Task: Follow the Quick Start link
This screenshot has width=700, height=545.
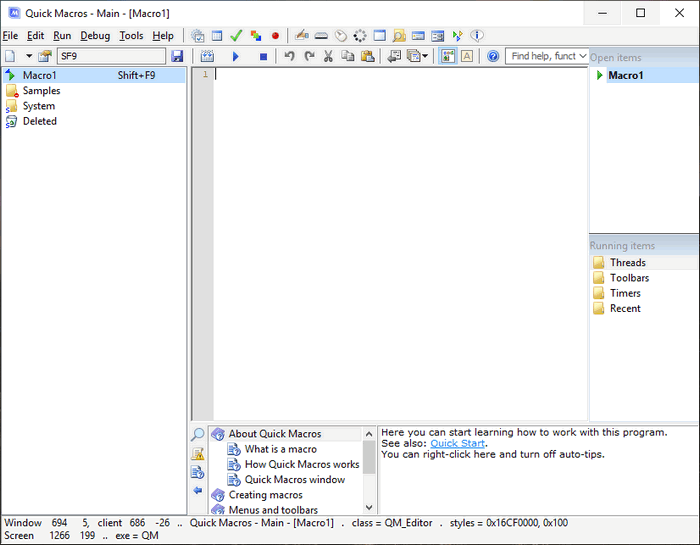Action: [457, 443]
